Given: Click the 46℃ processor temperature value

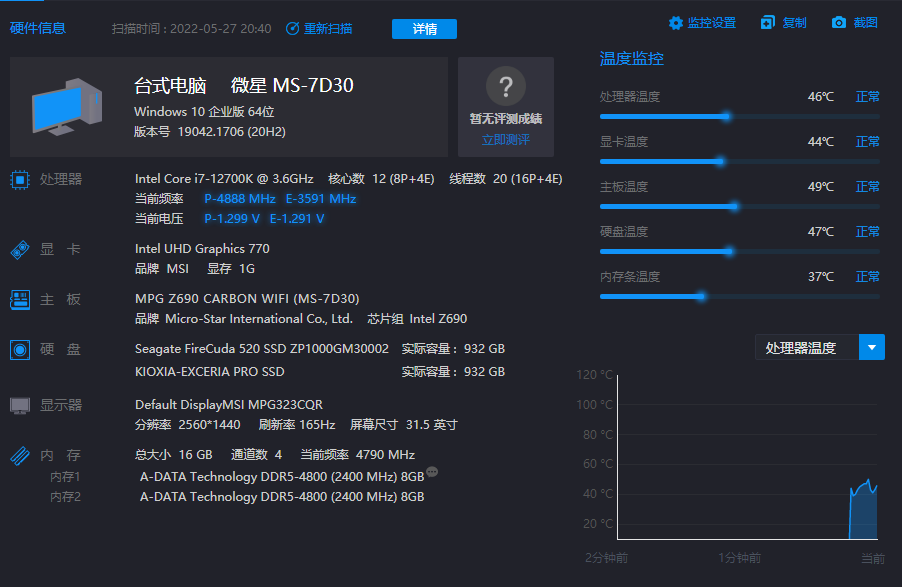Looking at the screenshot, I should coord(821,97).
